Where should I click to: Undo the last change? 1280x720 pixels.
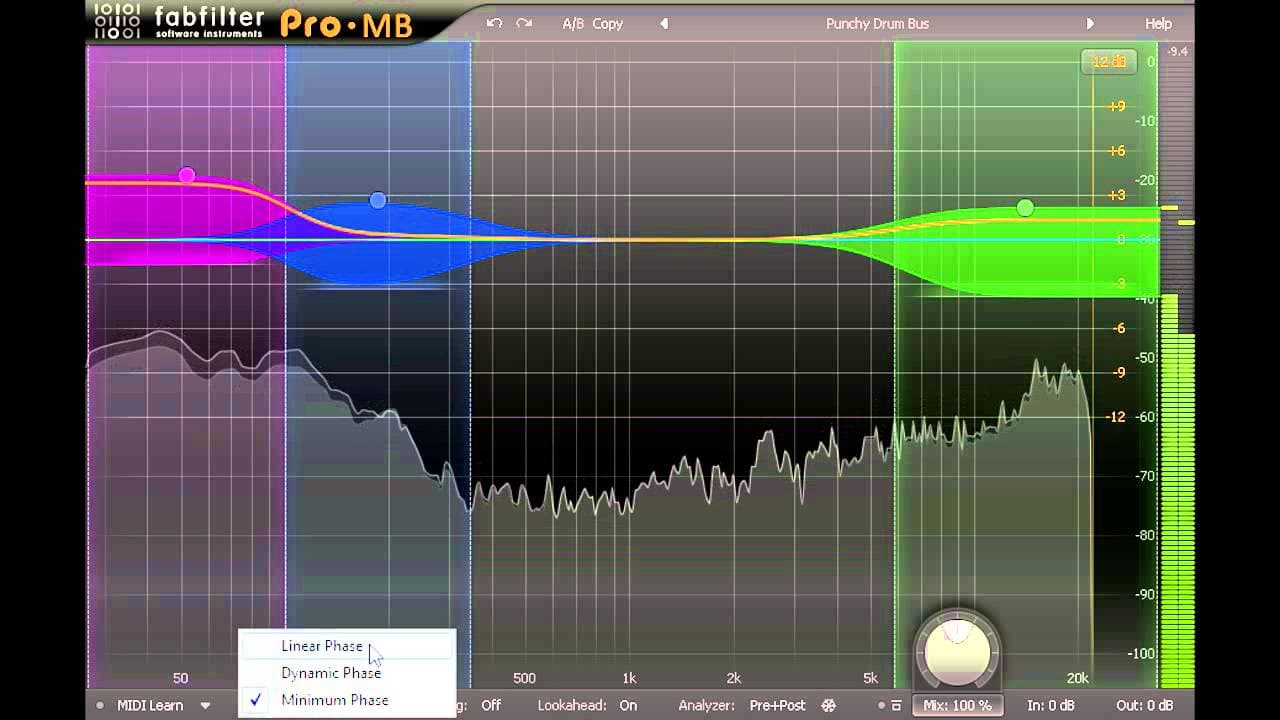pyautogui.click(x=494, y=23)
